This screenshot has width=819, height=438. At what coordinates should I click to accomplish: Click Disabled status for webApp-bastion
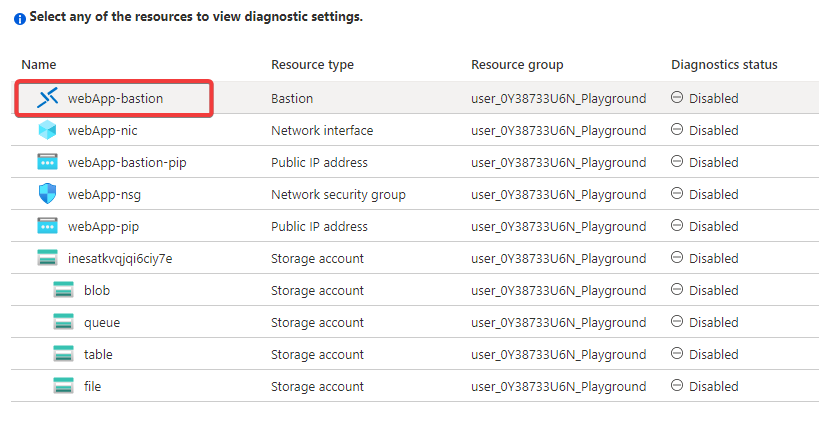(x=713, y=98)
